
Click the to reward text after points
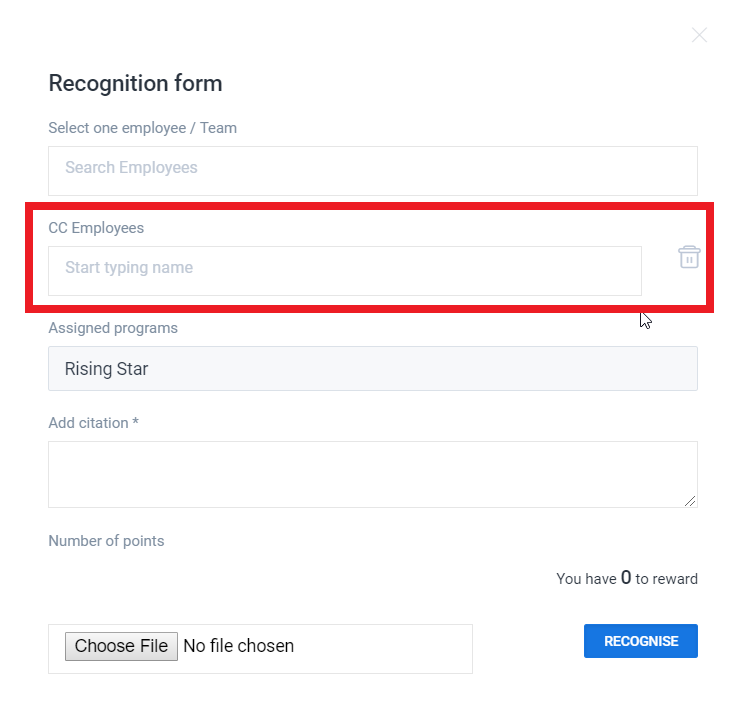click(x=667, y=579)
